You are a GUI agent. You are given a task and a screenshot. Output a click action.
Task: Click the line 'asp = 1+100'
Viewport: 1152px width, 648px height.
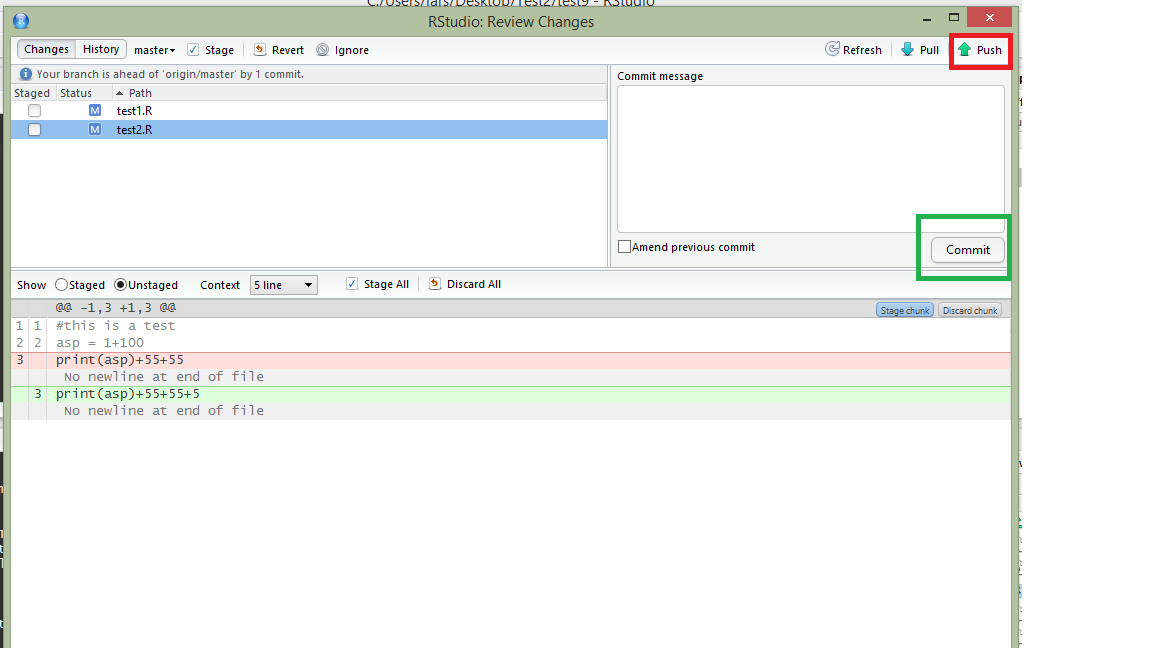pyautogui.click(x=100, y=342)
